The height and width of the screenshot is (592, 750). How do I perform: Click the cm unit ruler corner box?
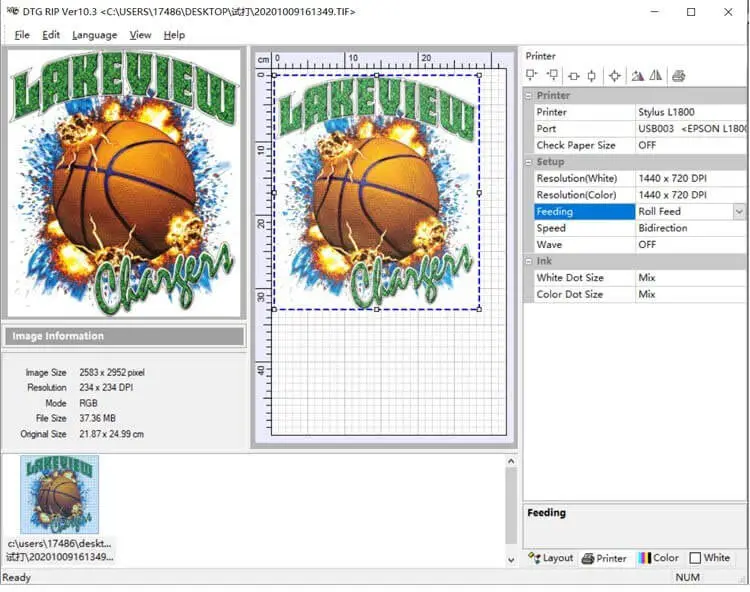(264, 60)
